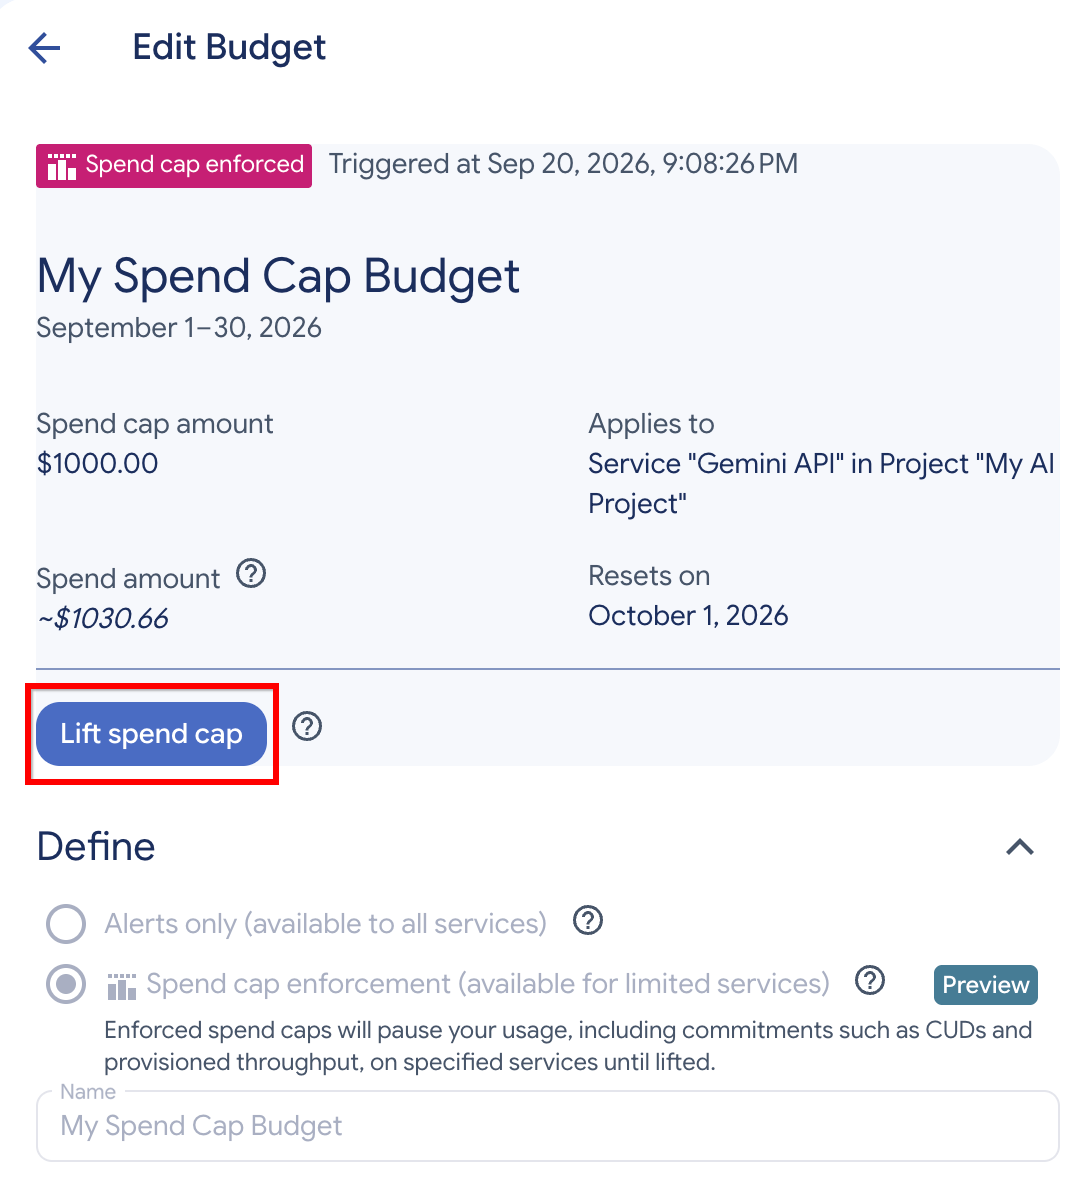Click the spend cap enforced badge icon
Viewport: 1084px width, 1180px height.
point(62,166)
